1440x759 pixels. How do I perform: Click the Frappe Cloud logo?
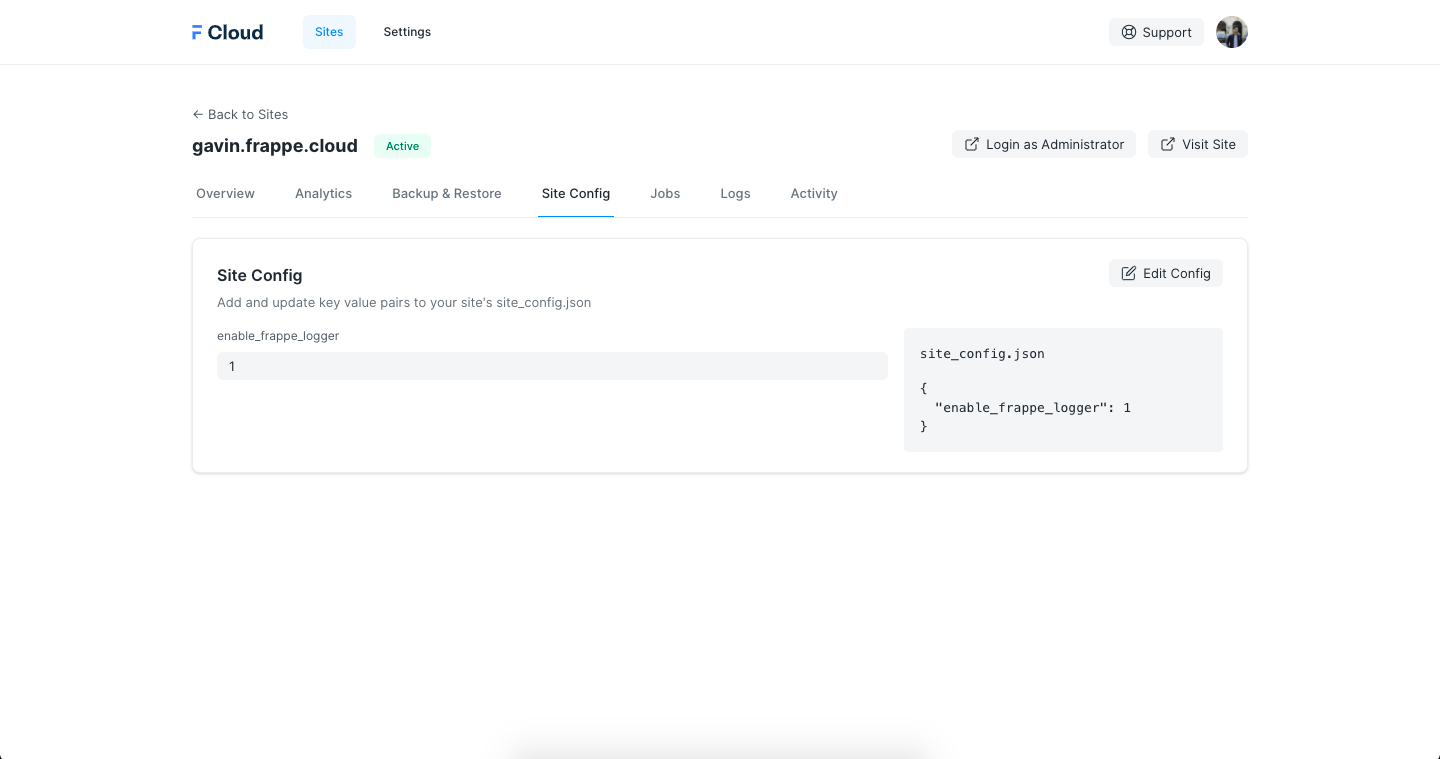coord(227,32)
